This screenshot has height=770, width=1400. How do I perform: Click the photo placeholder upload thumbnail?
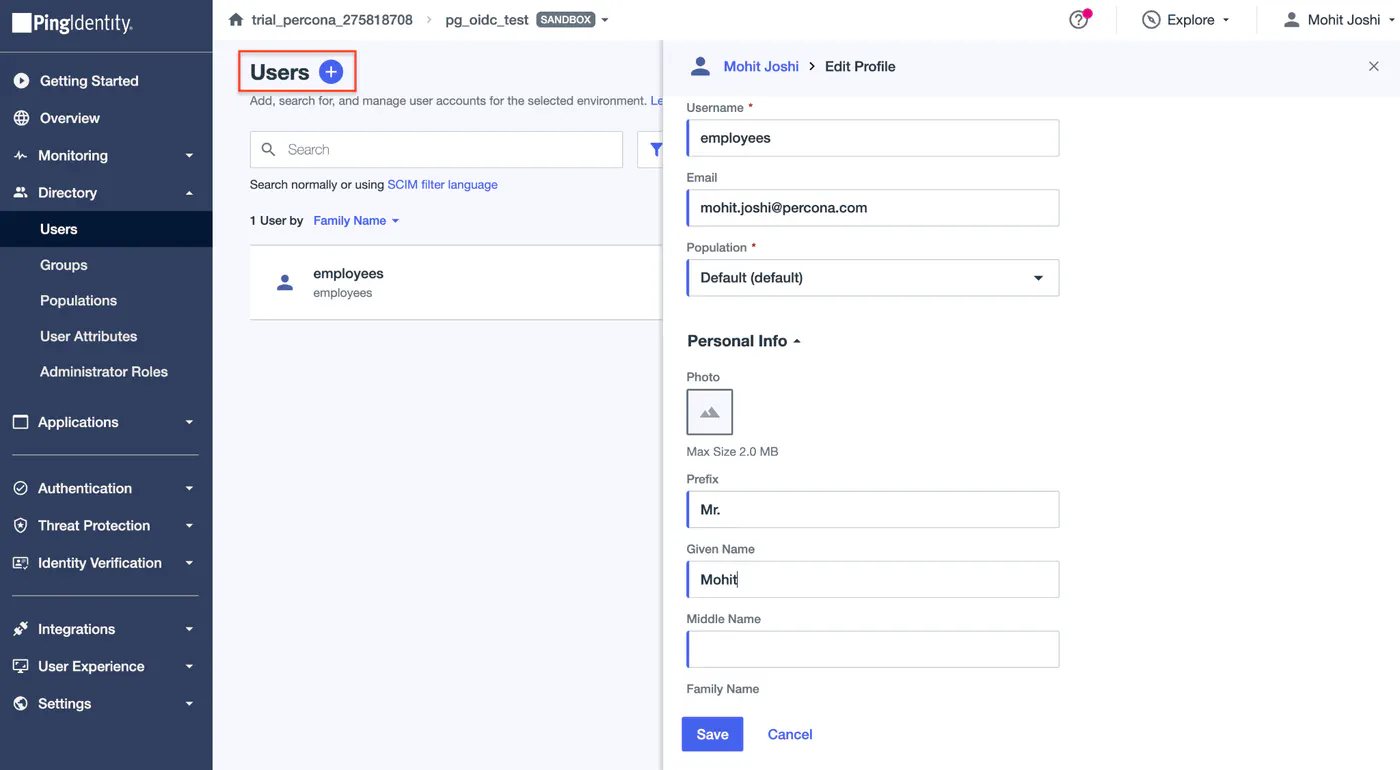pos(709,412)
